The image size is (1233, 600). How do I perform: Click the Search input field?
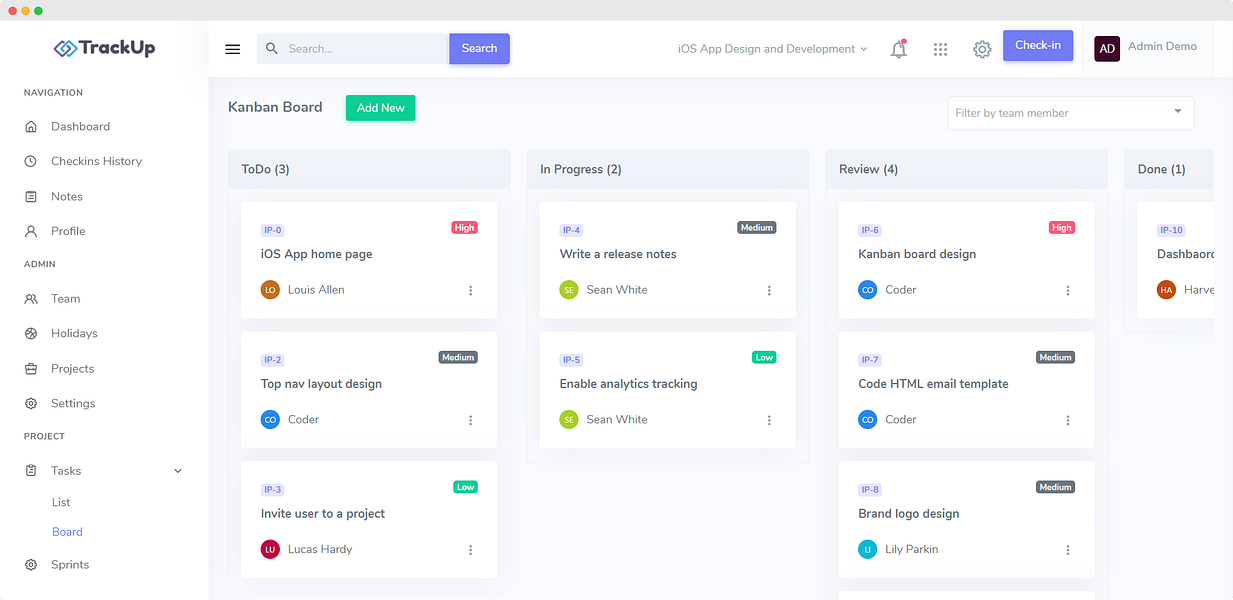(353, 48)
